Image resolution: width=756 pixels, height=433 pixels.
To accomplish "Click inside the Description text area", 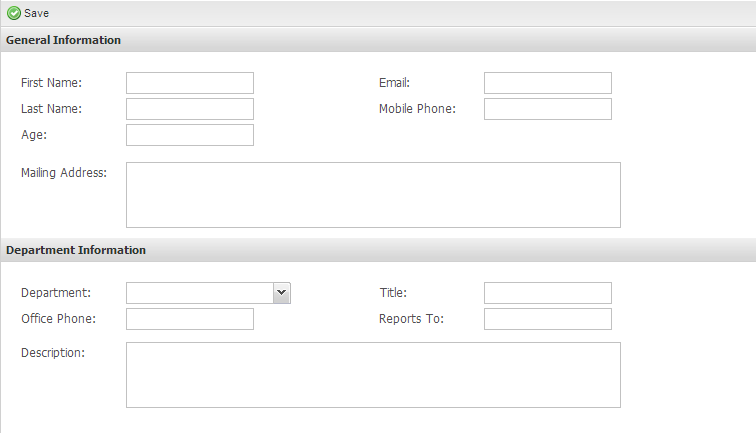I will [373, 375].
